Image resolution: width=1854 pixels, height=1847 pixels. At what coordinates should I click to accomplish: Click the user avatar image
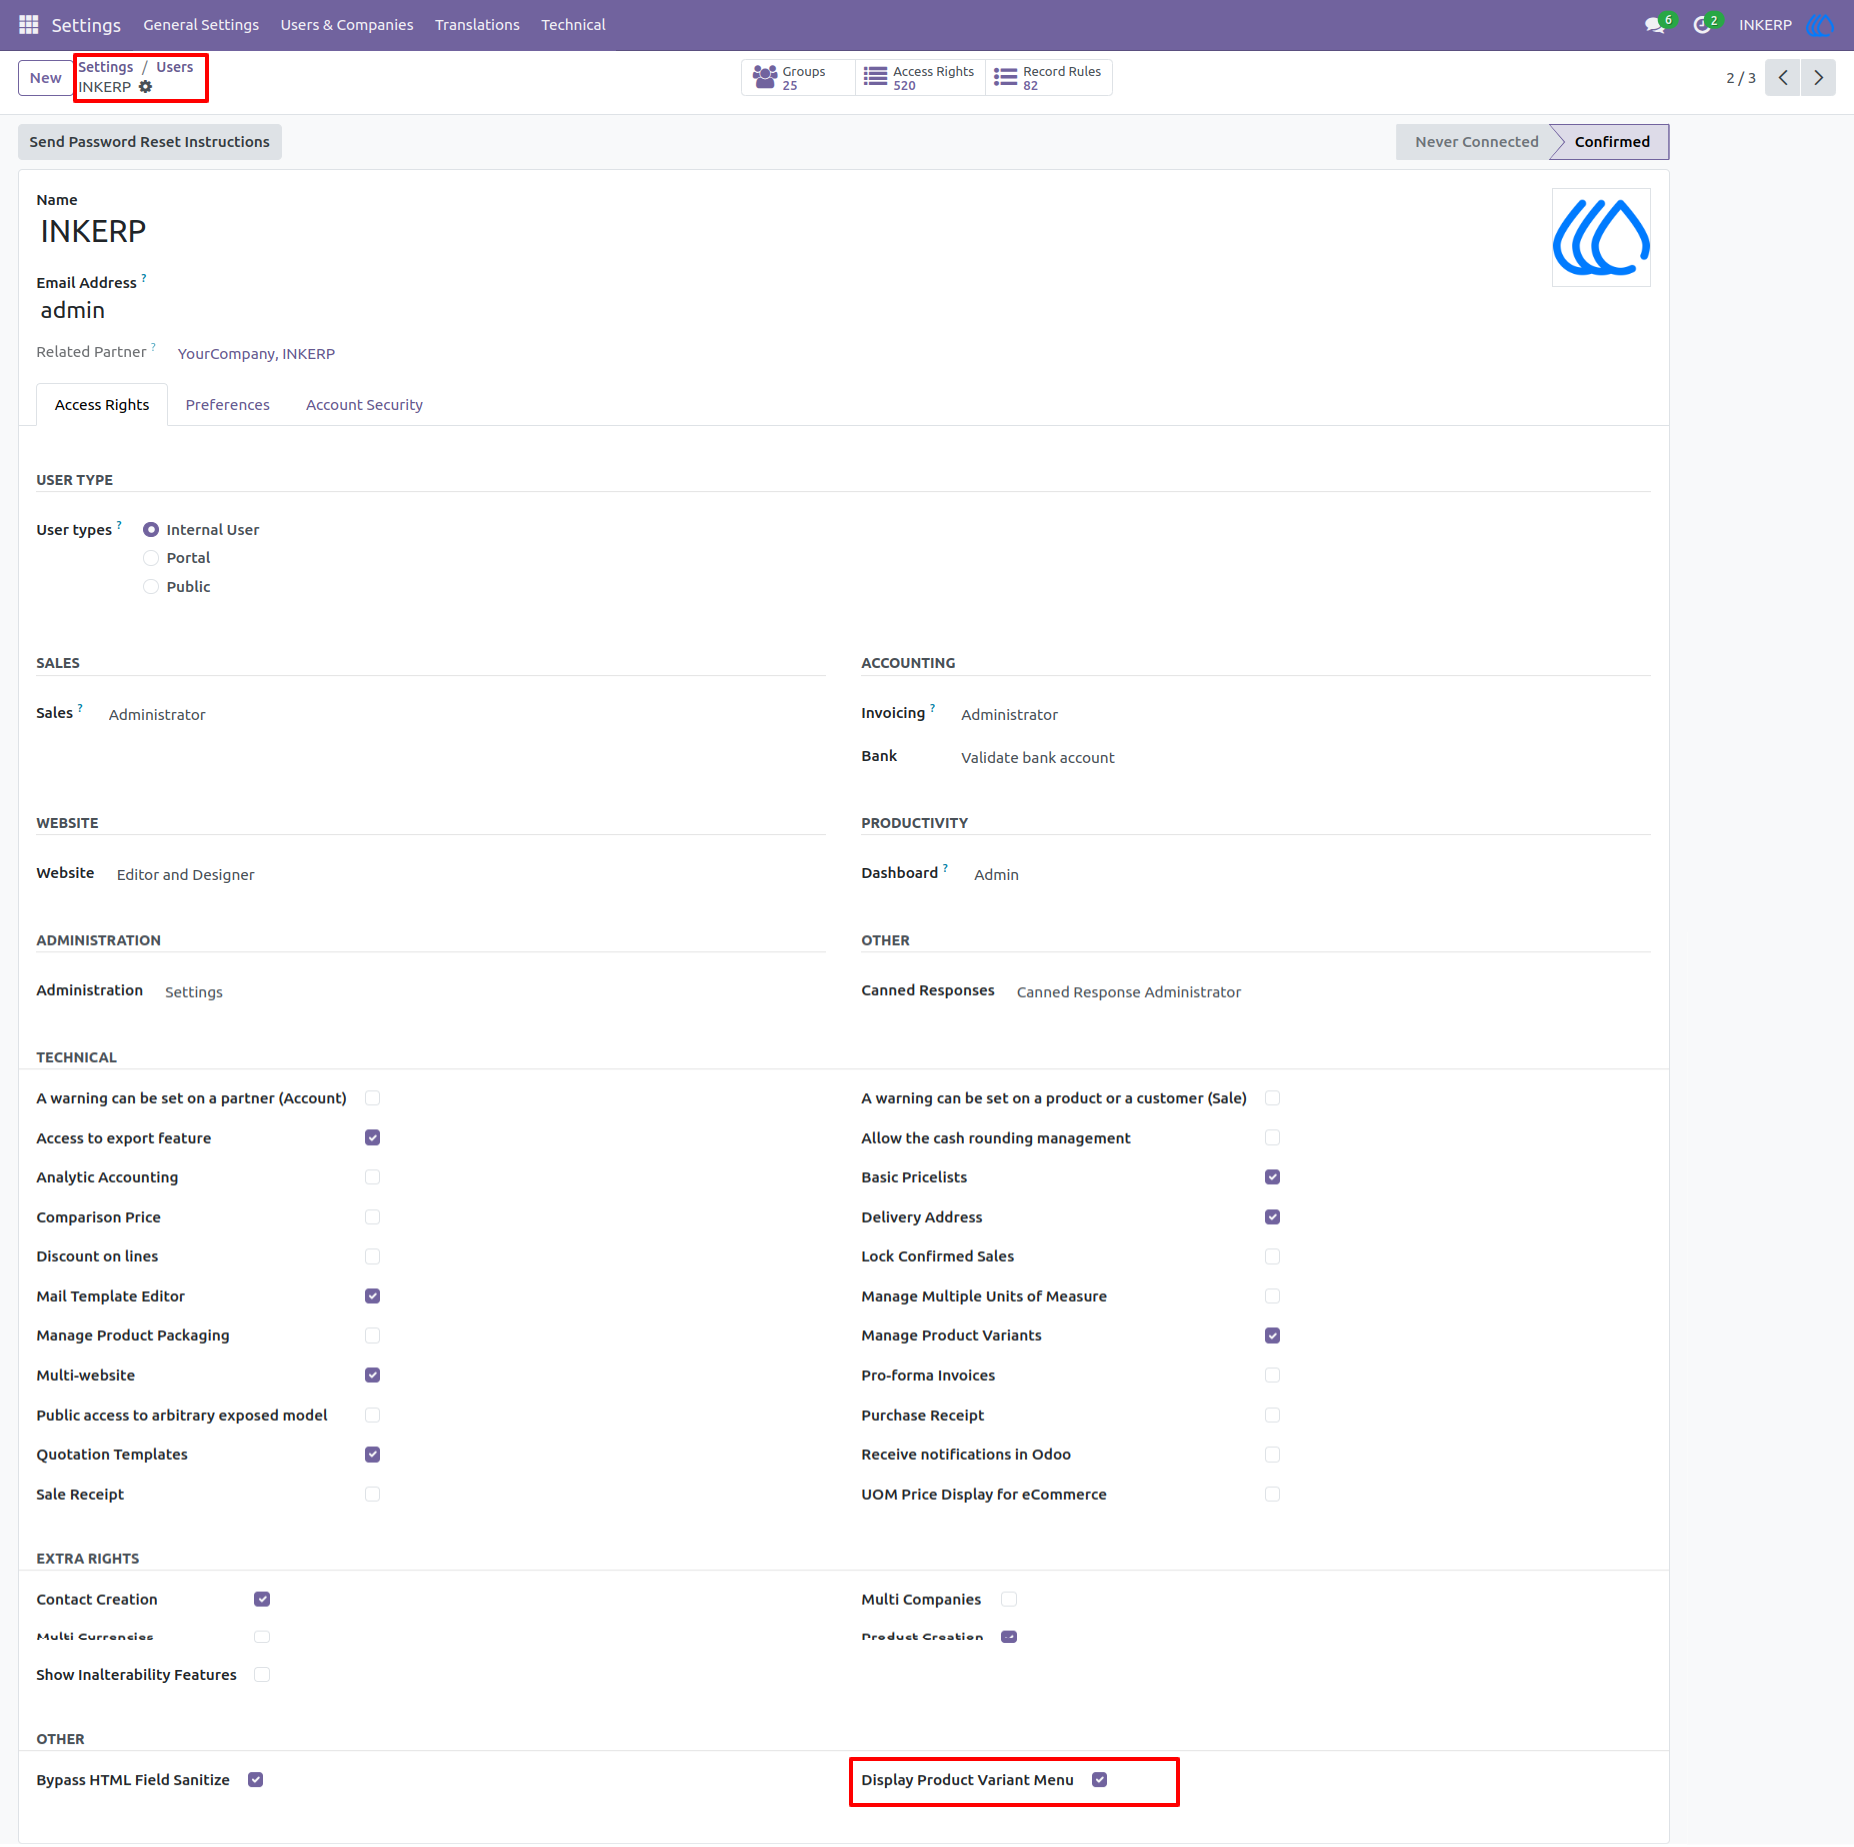click(1601, 238)
